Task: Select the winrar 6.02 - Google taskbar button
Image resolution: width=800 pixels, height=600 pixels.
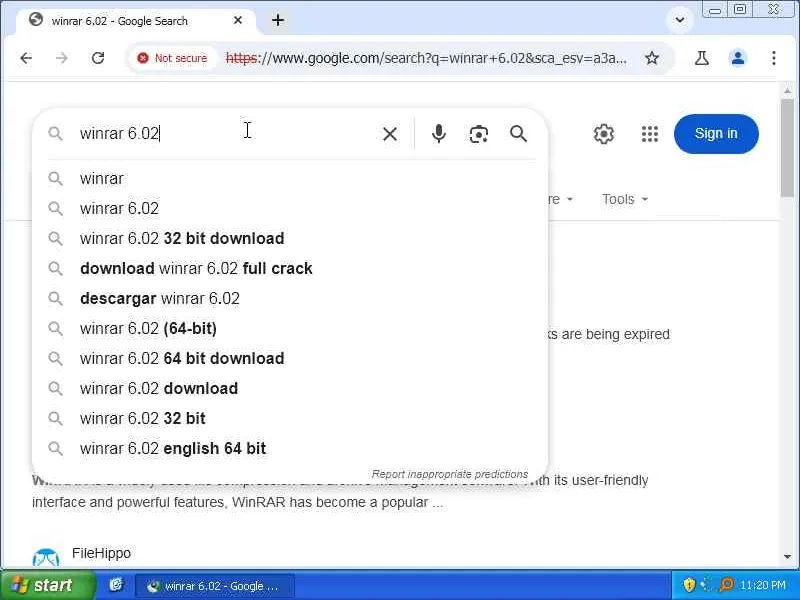Action: 214,586
